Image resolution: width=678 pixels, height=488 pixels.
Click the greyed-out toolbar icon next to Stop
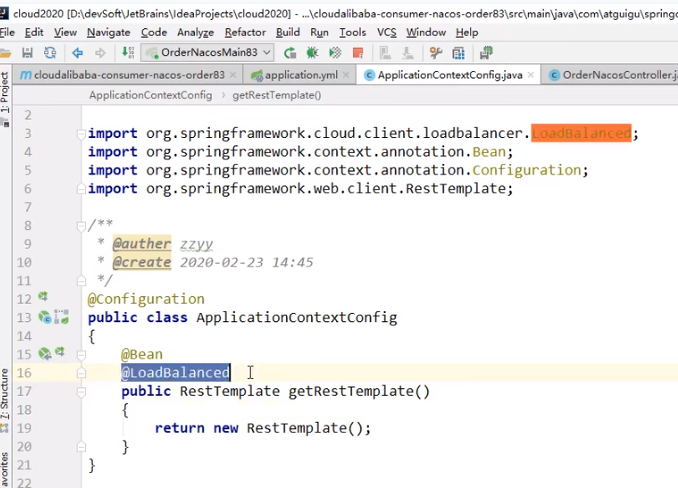pos(385,53)
